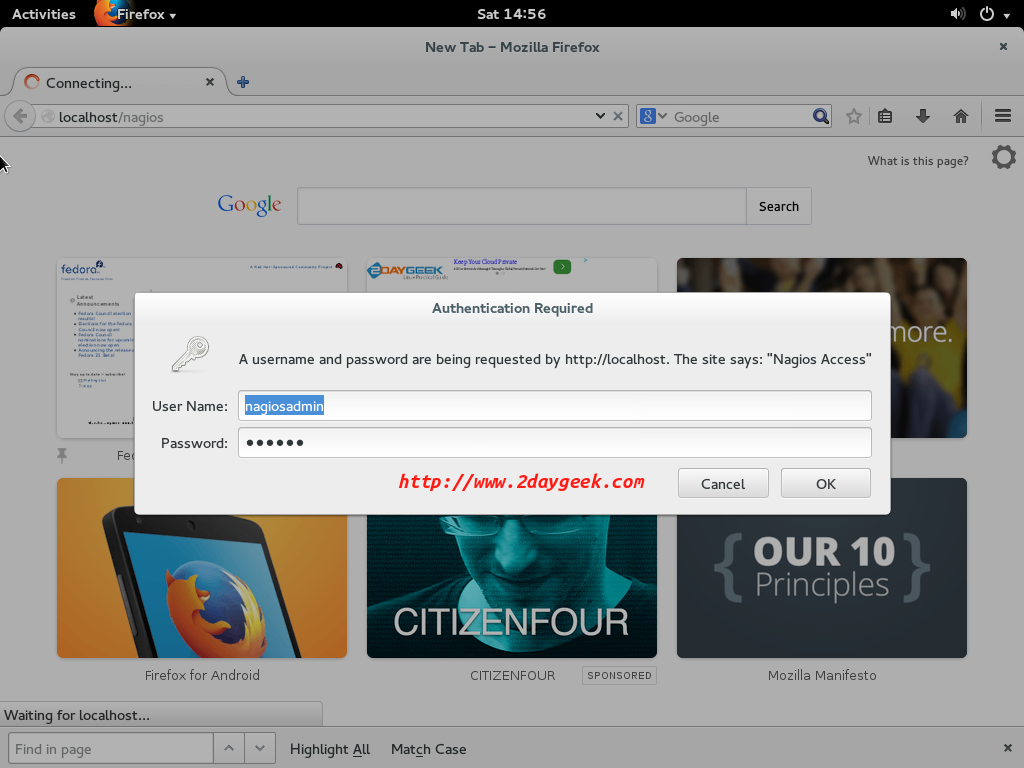The width and height of the screenshot is (1024, 768).
Task: Go to the Home page icon
Action: click(x=961, y=116)
